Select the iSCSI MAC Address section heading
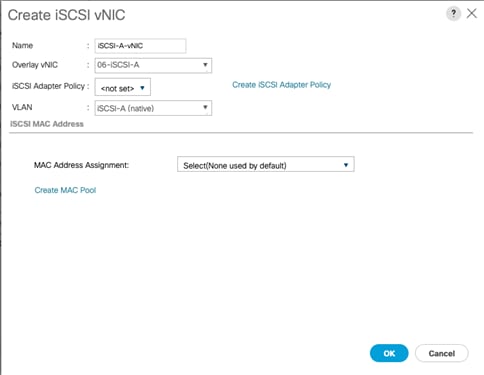The image size is (484, 375). click(x=47, y=124)
